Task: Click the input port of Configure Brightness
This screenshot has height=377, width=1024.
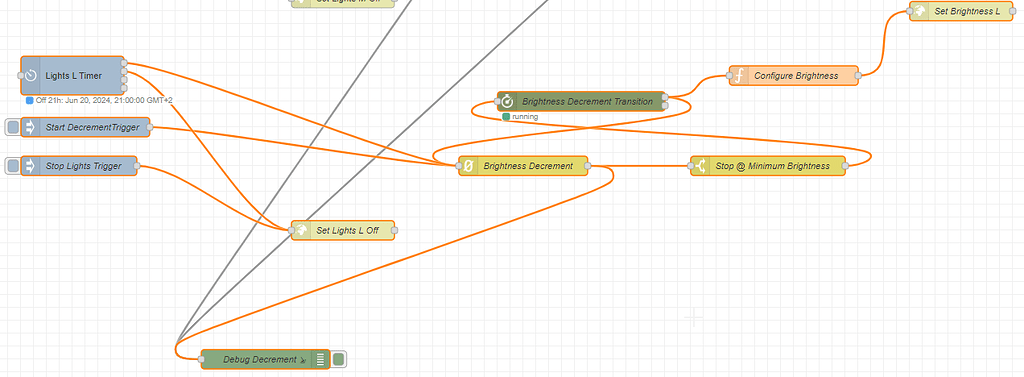Action: [x=729, y=76]
